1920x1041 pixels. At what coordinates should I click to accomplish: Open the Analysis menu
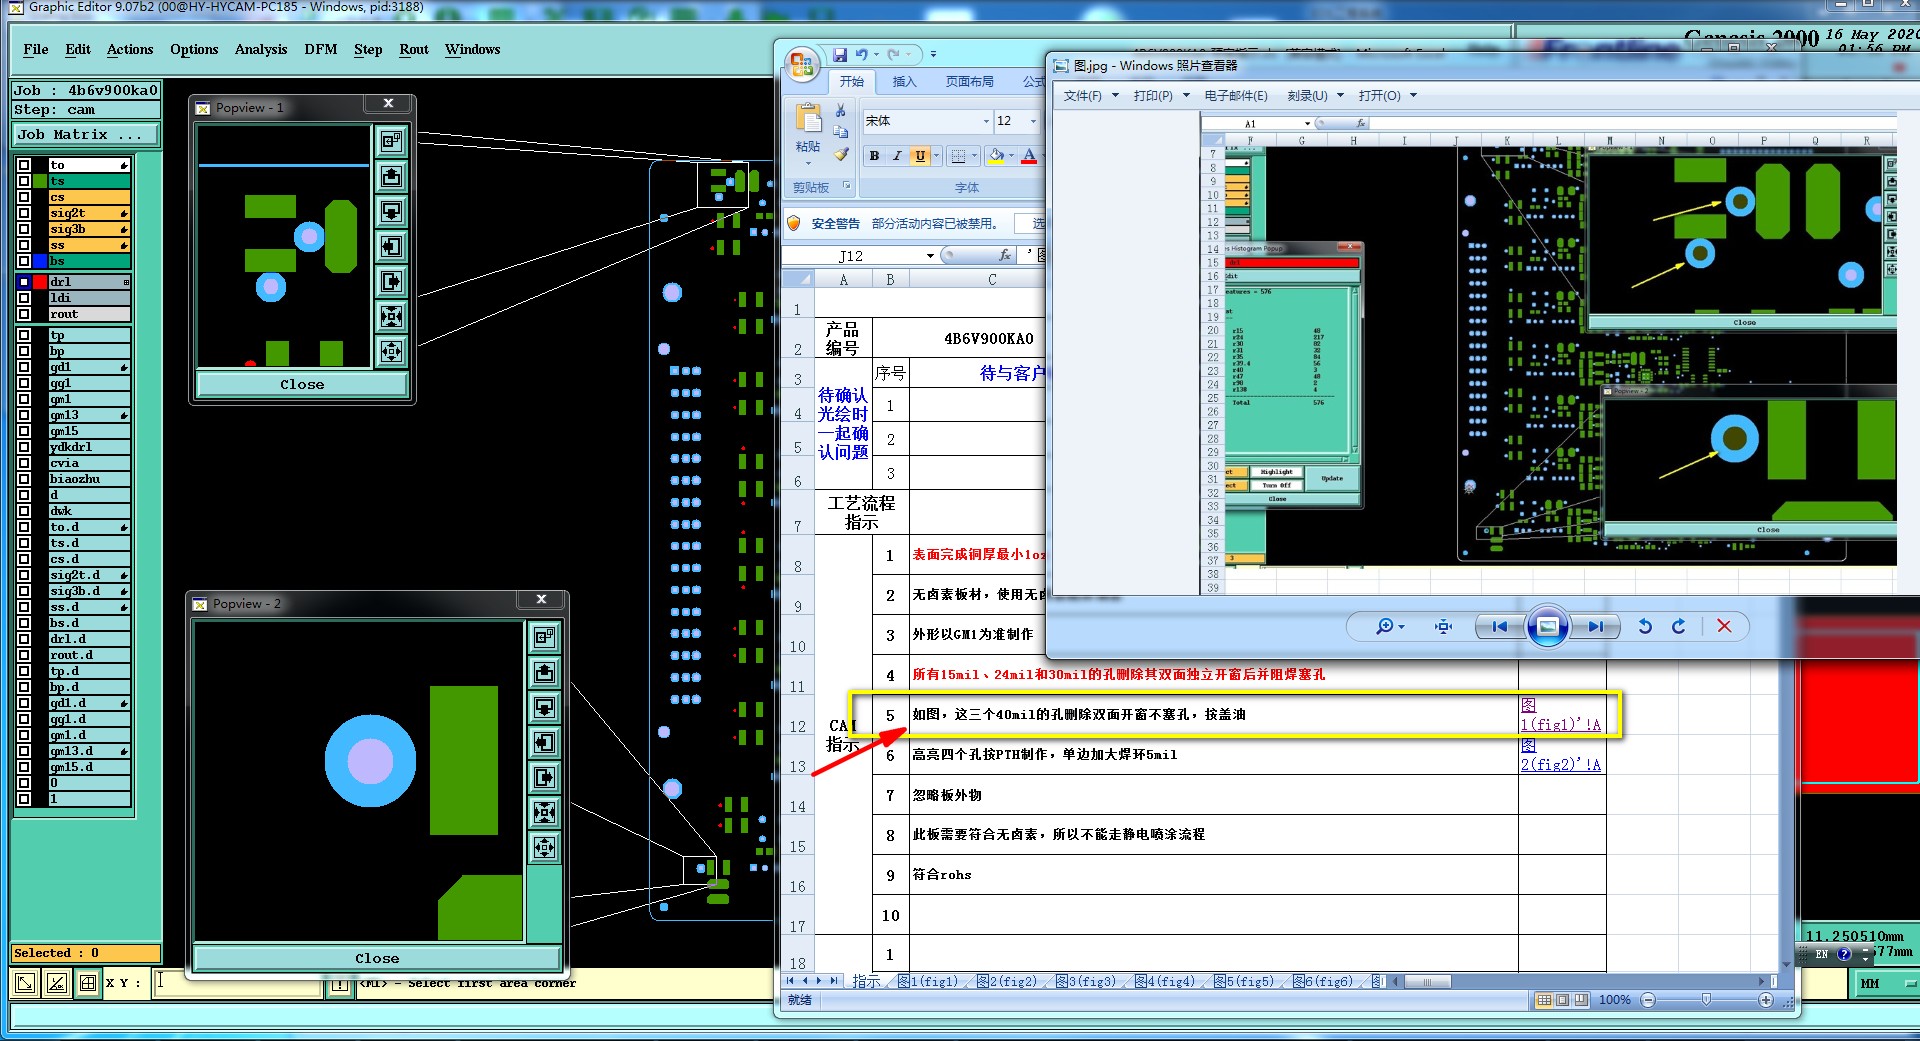[261, 49]
